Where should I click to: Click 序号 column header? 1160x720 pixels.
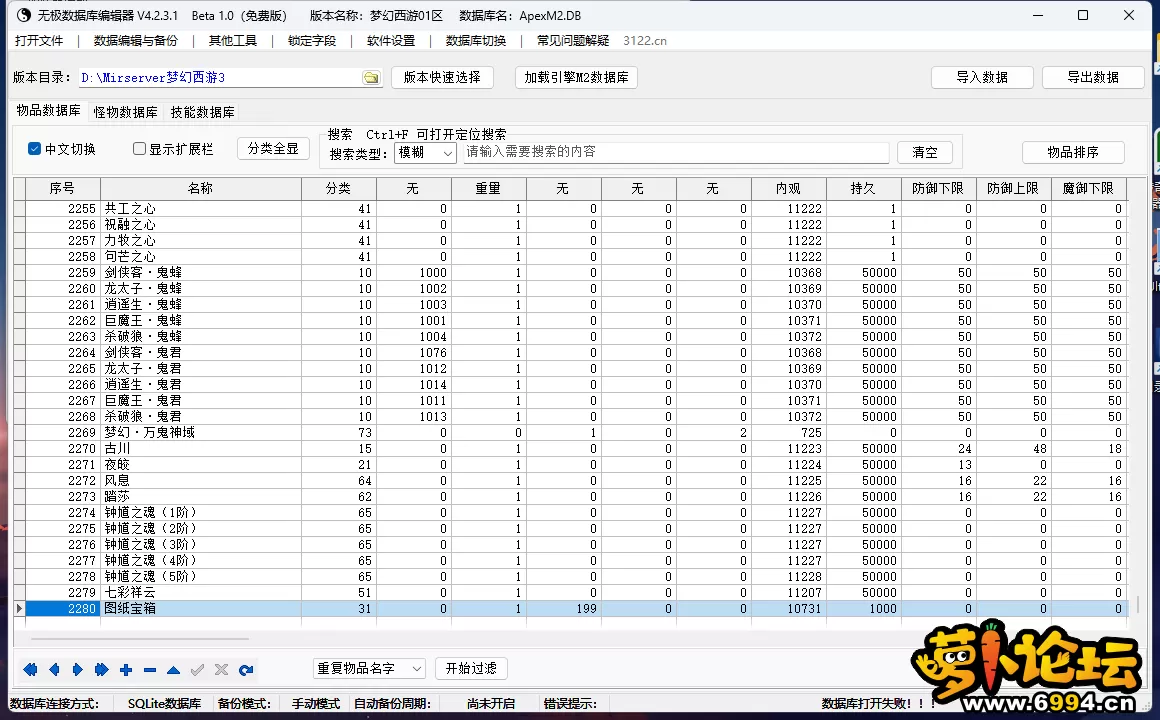click(x=62, y=189)
